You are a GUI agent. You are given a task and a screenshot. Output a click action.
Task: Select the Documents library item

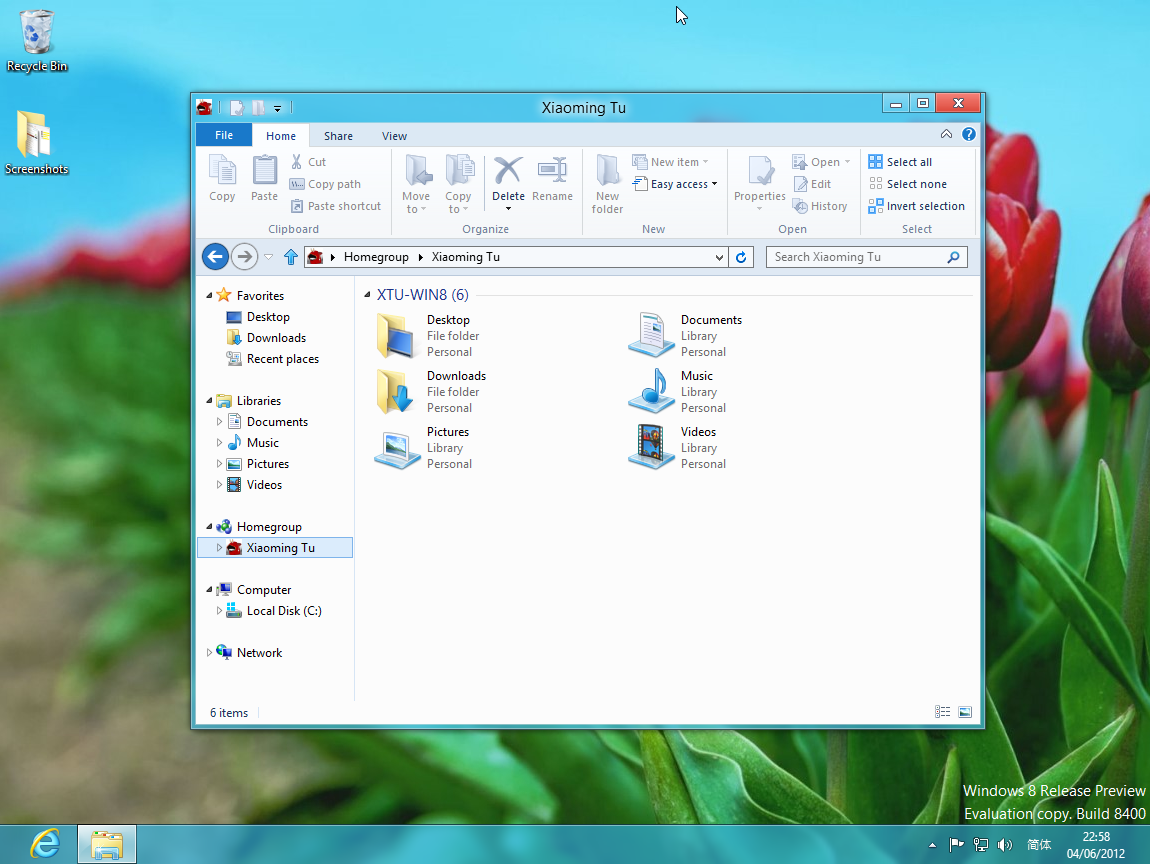click(x=685, y=336)
